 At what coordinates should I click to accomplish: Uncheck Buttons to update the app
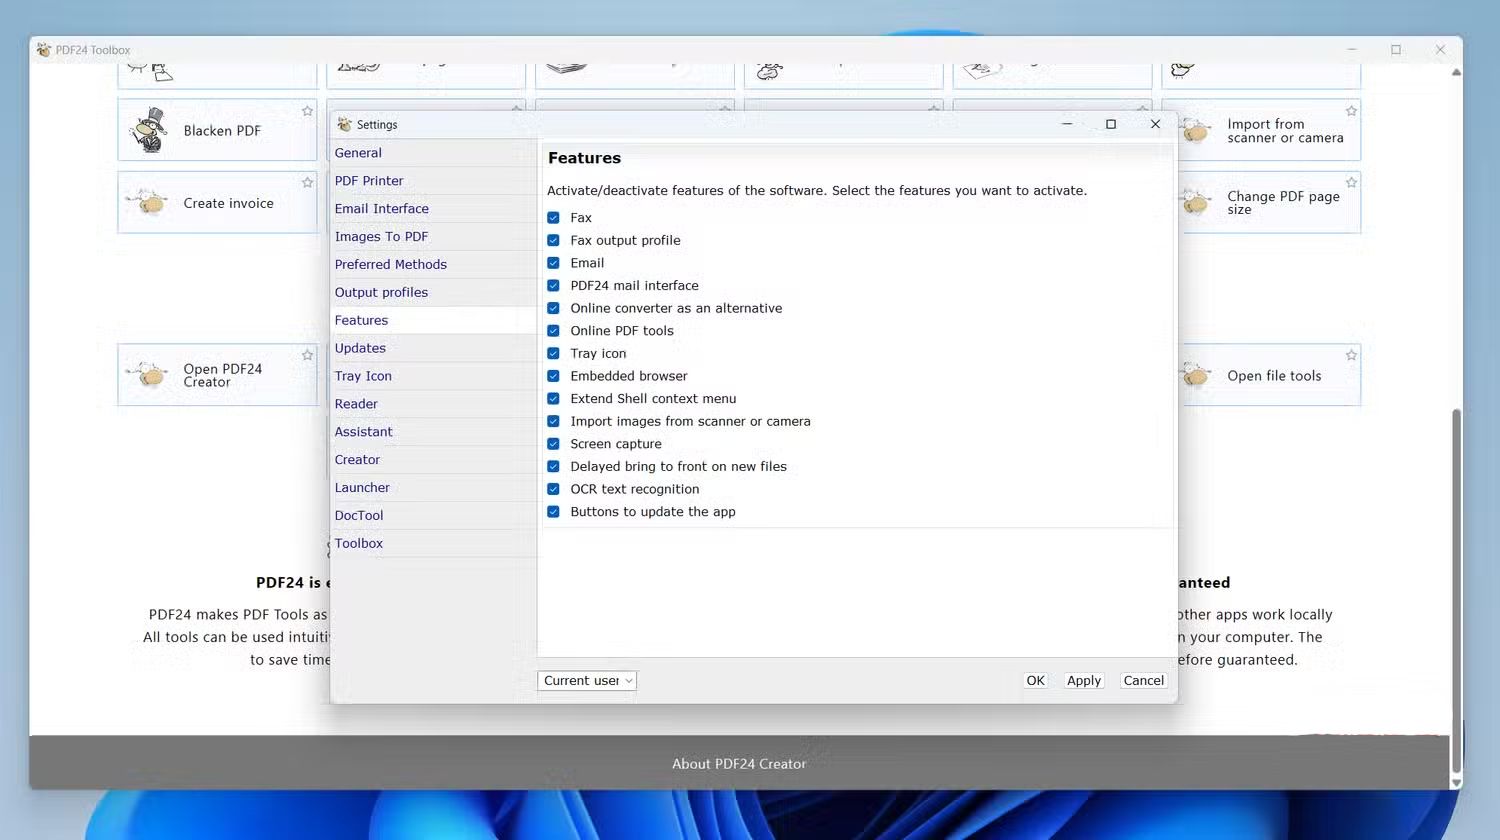click(553, 512)
